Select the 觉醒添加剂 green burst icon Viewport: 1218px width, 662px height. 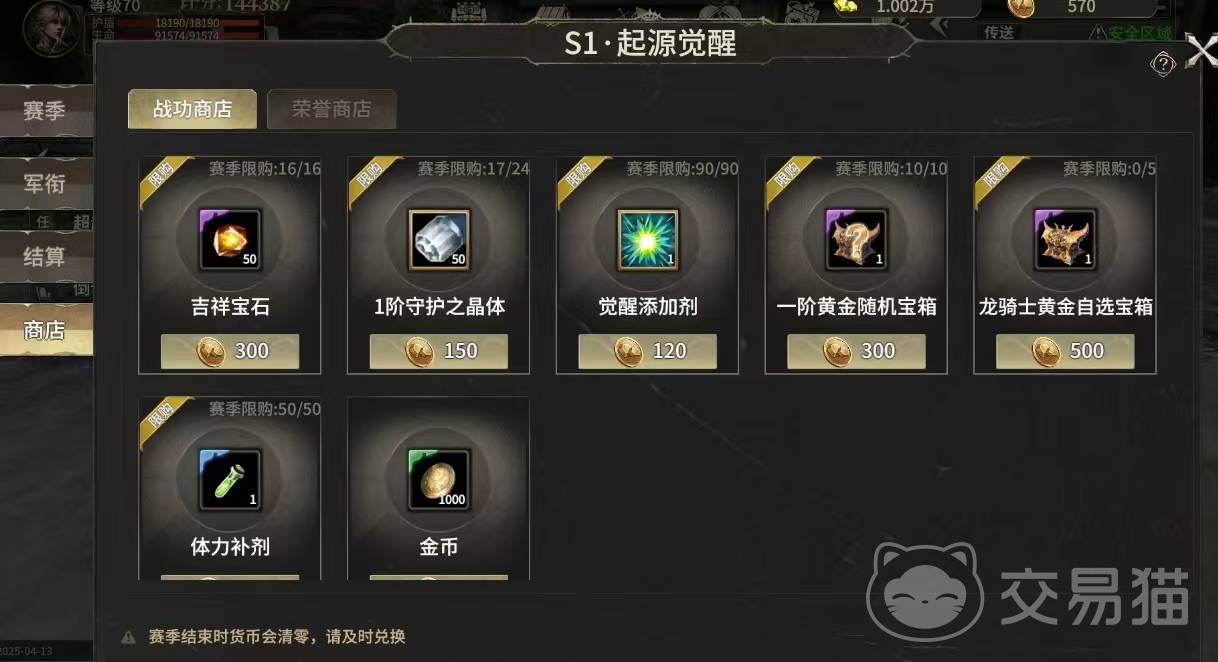click(648, 240)
